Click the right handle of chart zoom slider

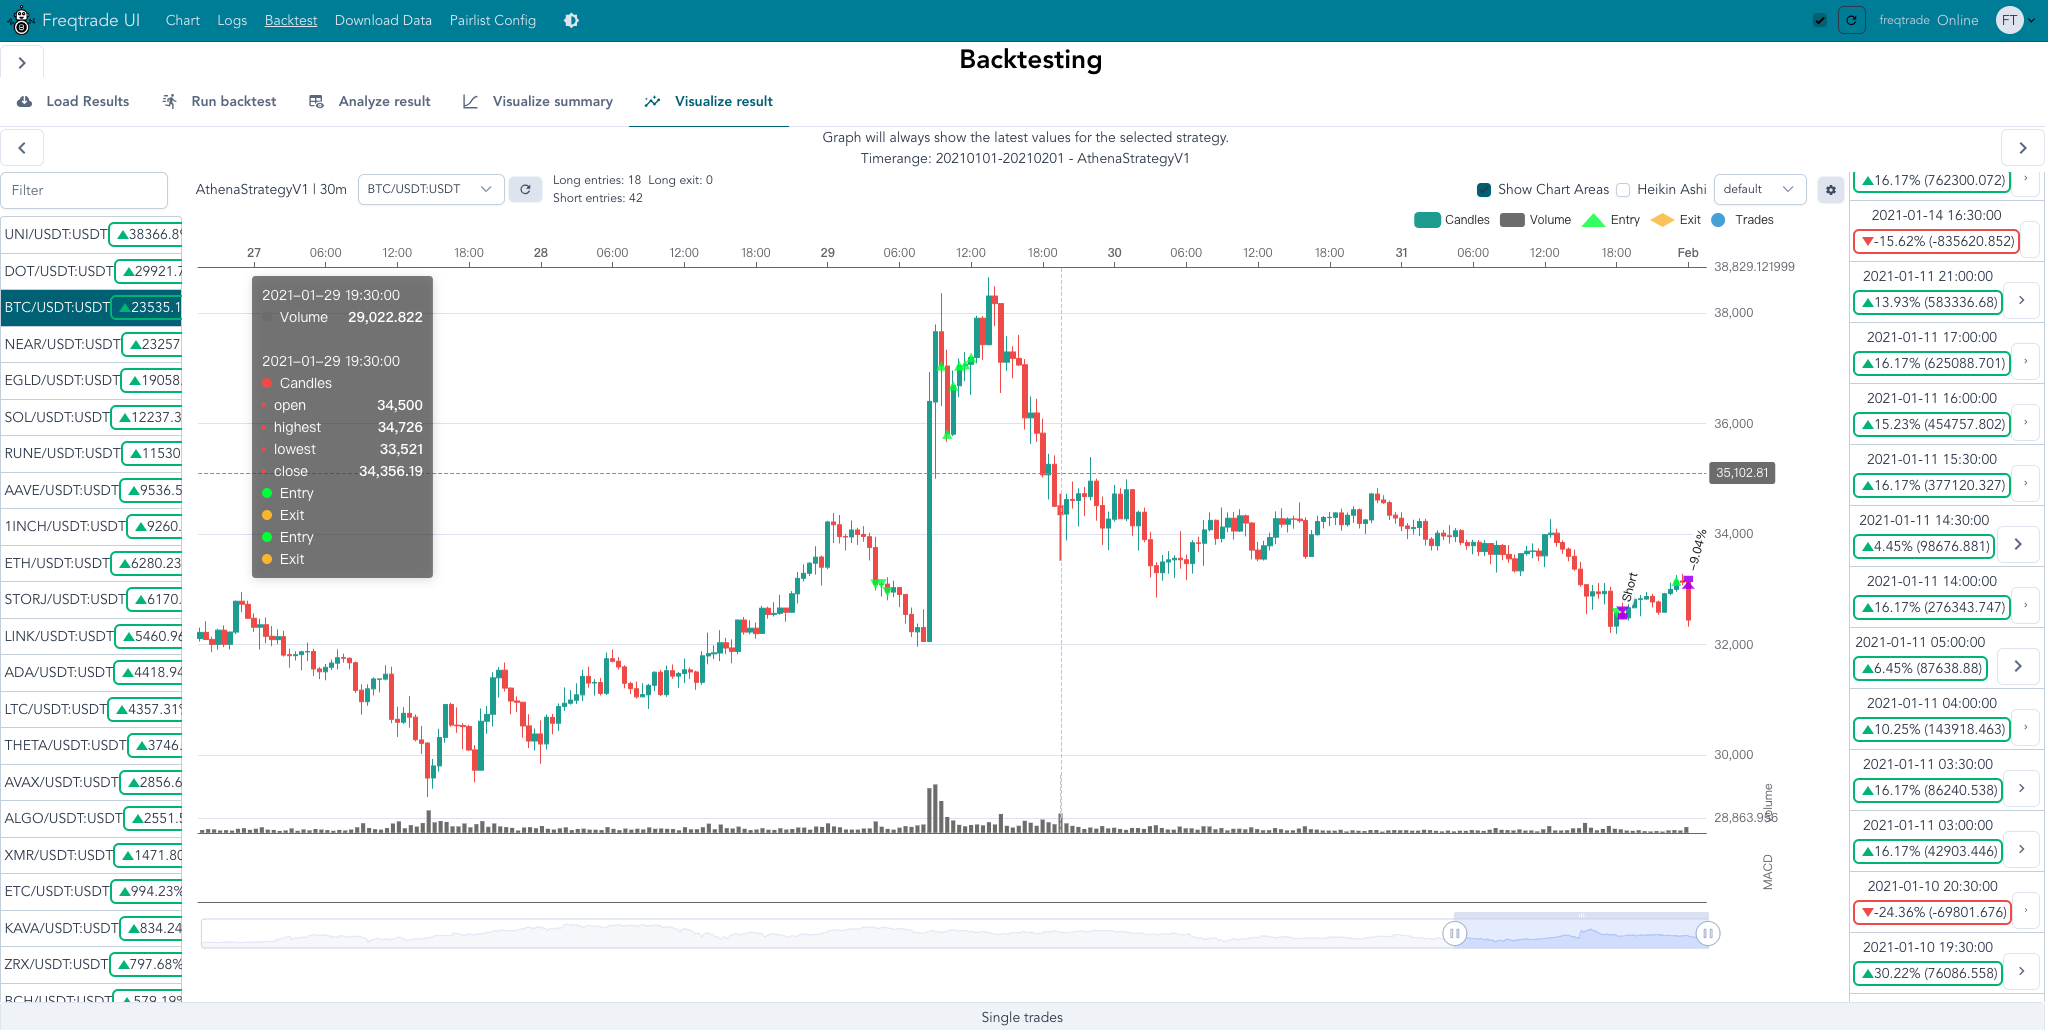[x=1708, y=934]
